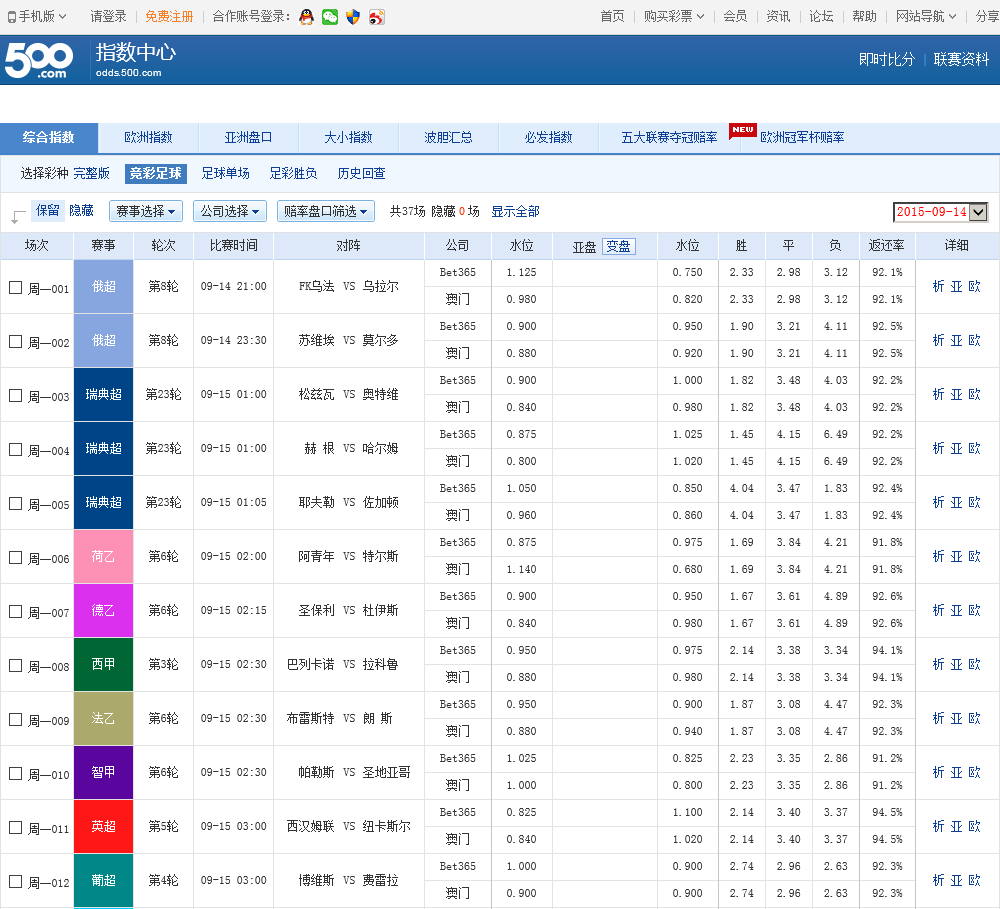Open 欧 European odds for match 周一003
This screenshot has width=1000, height=909.
[974, 394]
